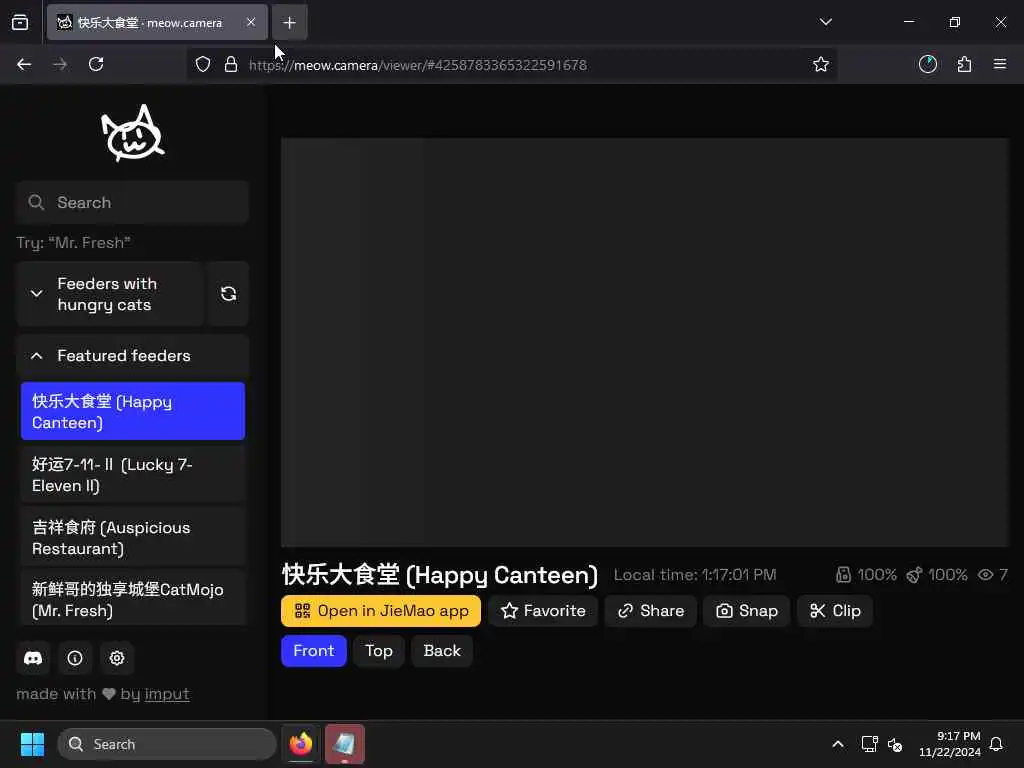Viewport: 1024px width, 768px height.
Task: Click the camera video viewer area
Action: pyautogui.click(x=645, y=342)
